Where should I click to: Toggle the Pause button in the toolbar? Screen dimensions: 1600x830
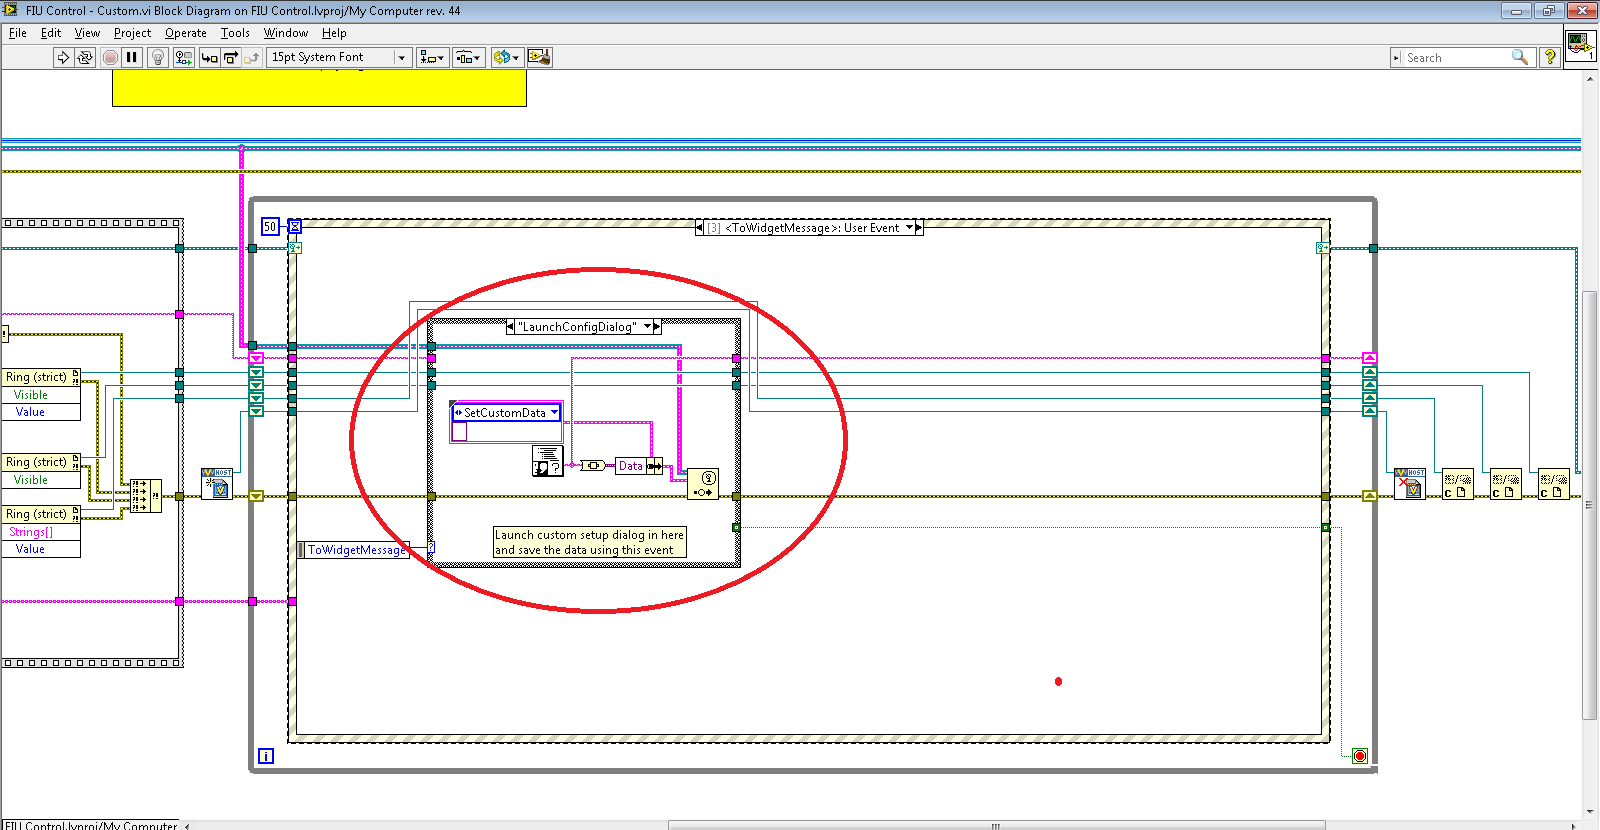click(131, 57)
